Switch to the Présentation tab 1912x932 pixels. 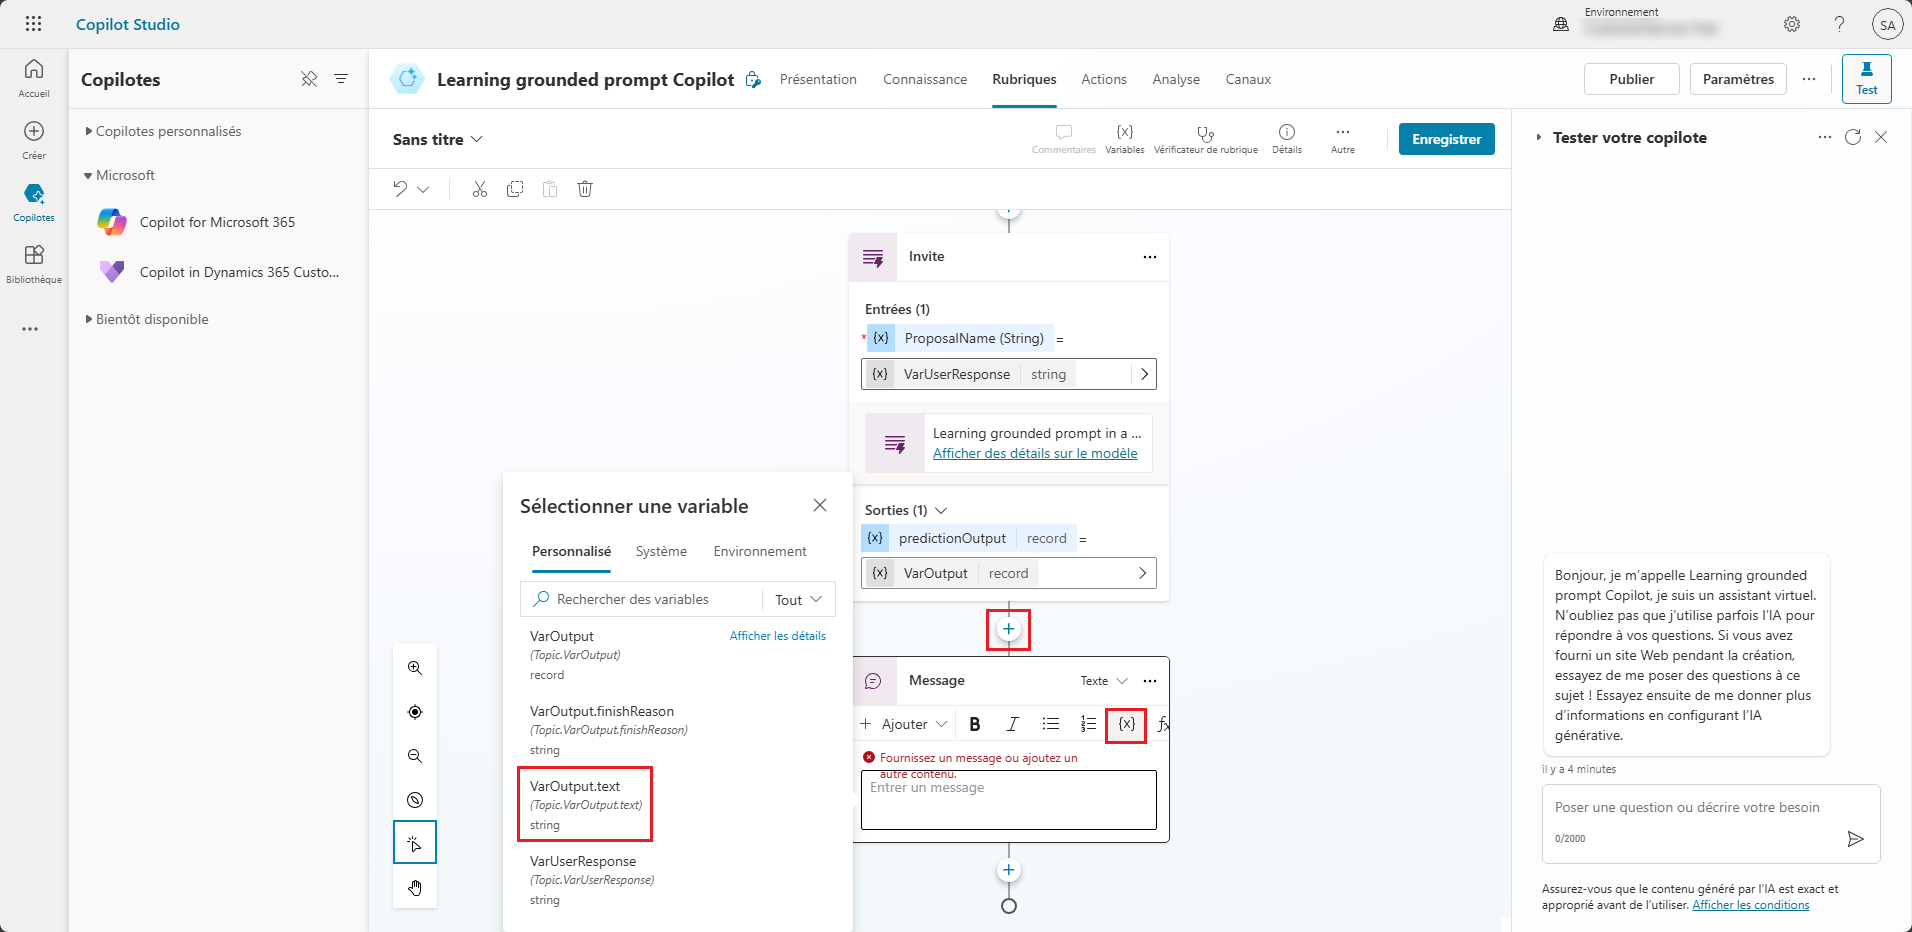coord(818,79)
